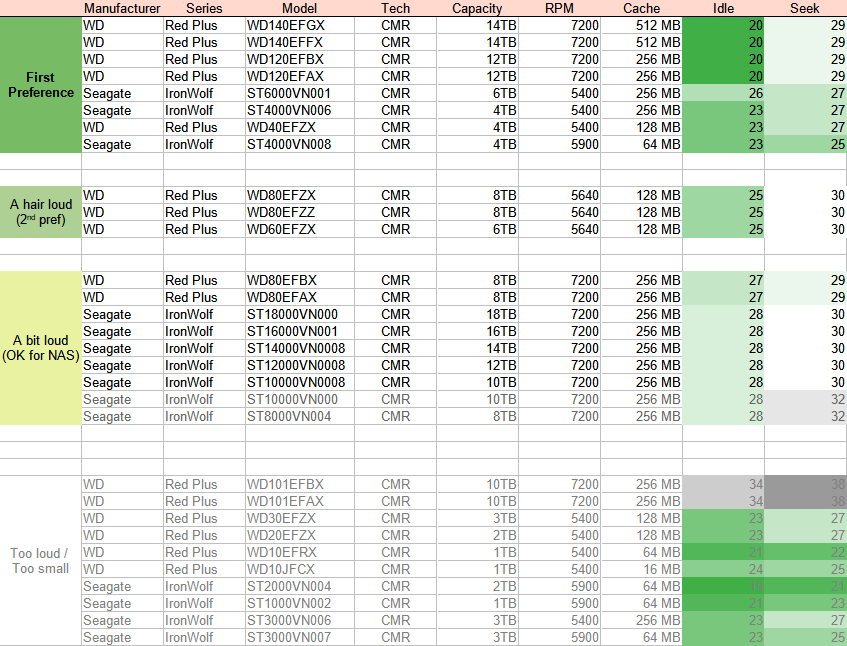Viewport: 847px width, 646px height.
Task: Click model cell WD120EFAX
Action: [300, 76]
